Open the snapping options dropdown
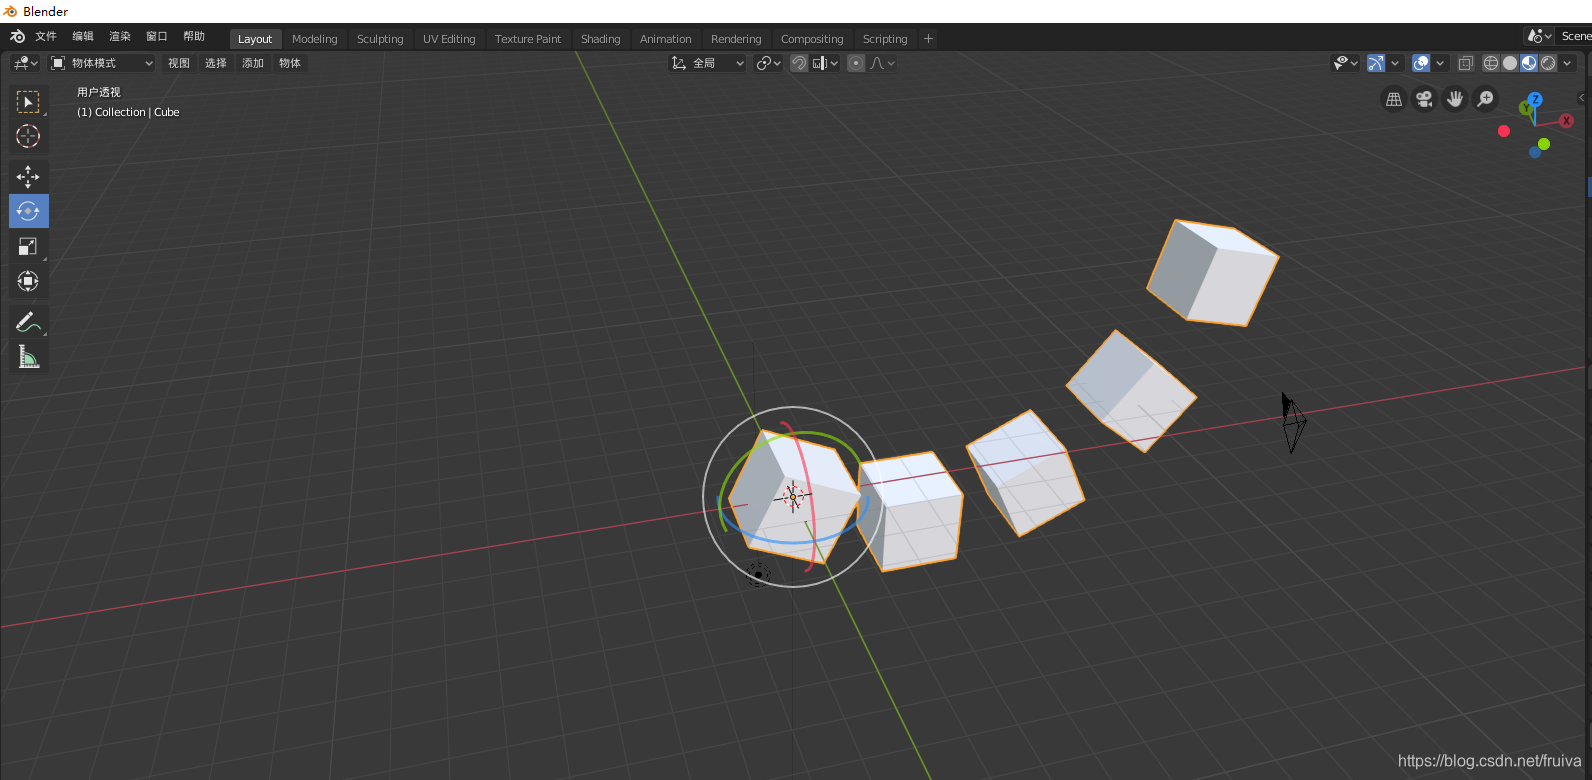 click(826, 63)
